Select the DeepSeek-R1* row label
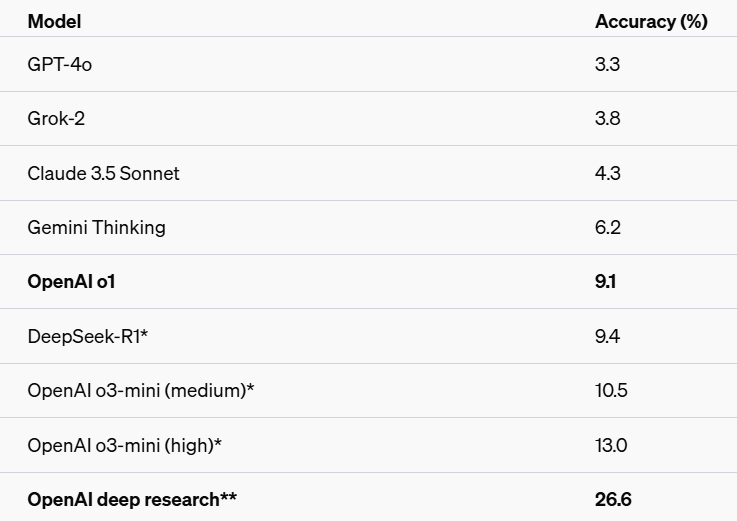This screenshot has height=521, width=737. coord(88,336)
